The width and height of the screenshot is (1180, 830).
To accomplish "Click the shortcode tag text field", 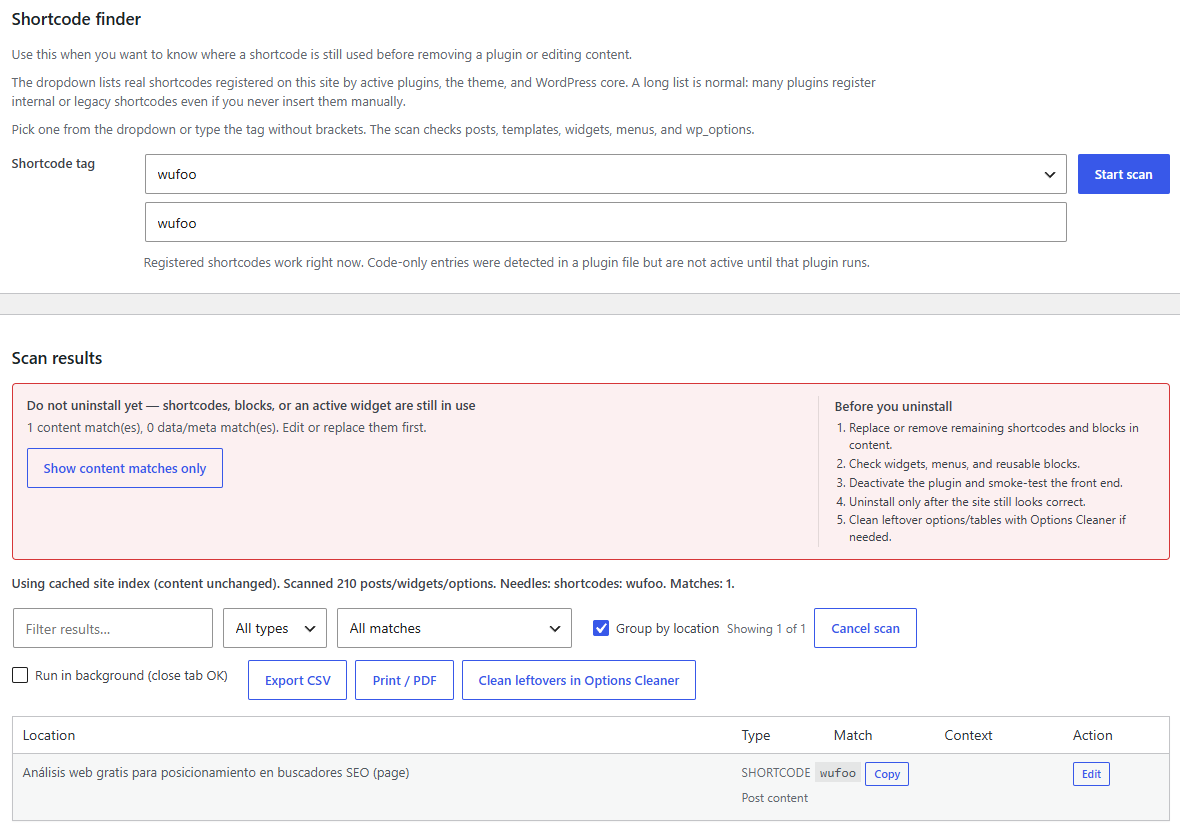I will click(605, 222).
